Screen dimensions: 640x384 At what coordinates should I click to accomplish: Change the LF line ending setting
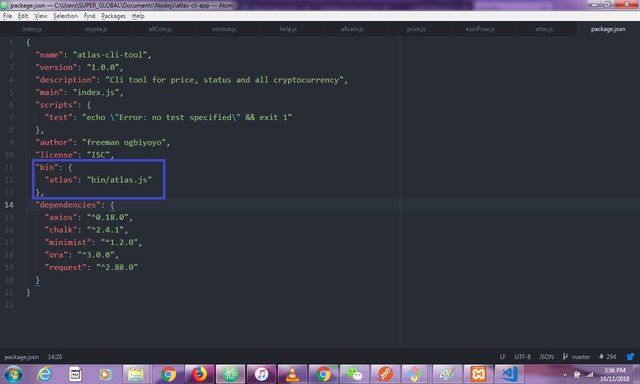tap(502, 357)
